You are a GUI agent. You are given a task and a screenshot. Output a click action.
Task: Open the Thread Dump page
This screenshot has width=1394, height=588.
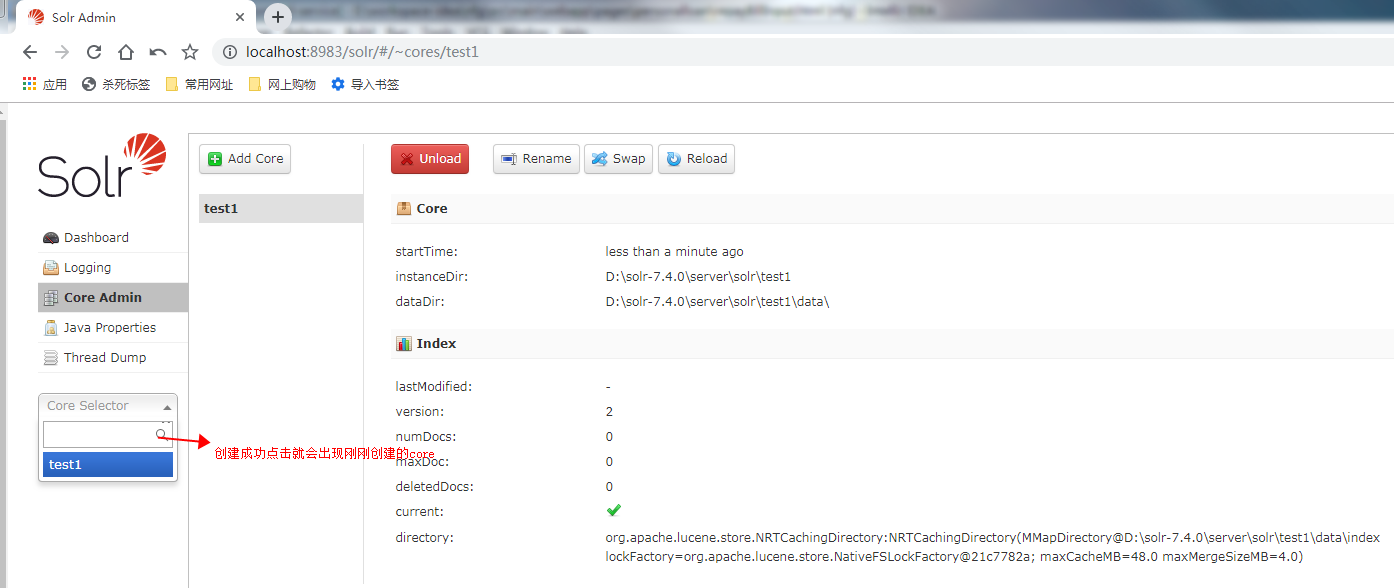pyautogui.click(x=113, y=358)
